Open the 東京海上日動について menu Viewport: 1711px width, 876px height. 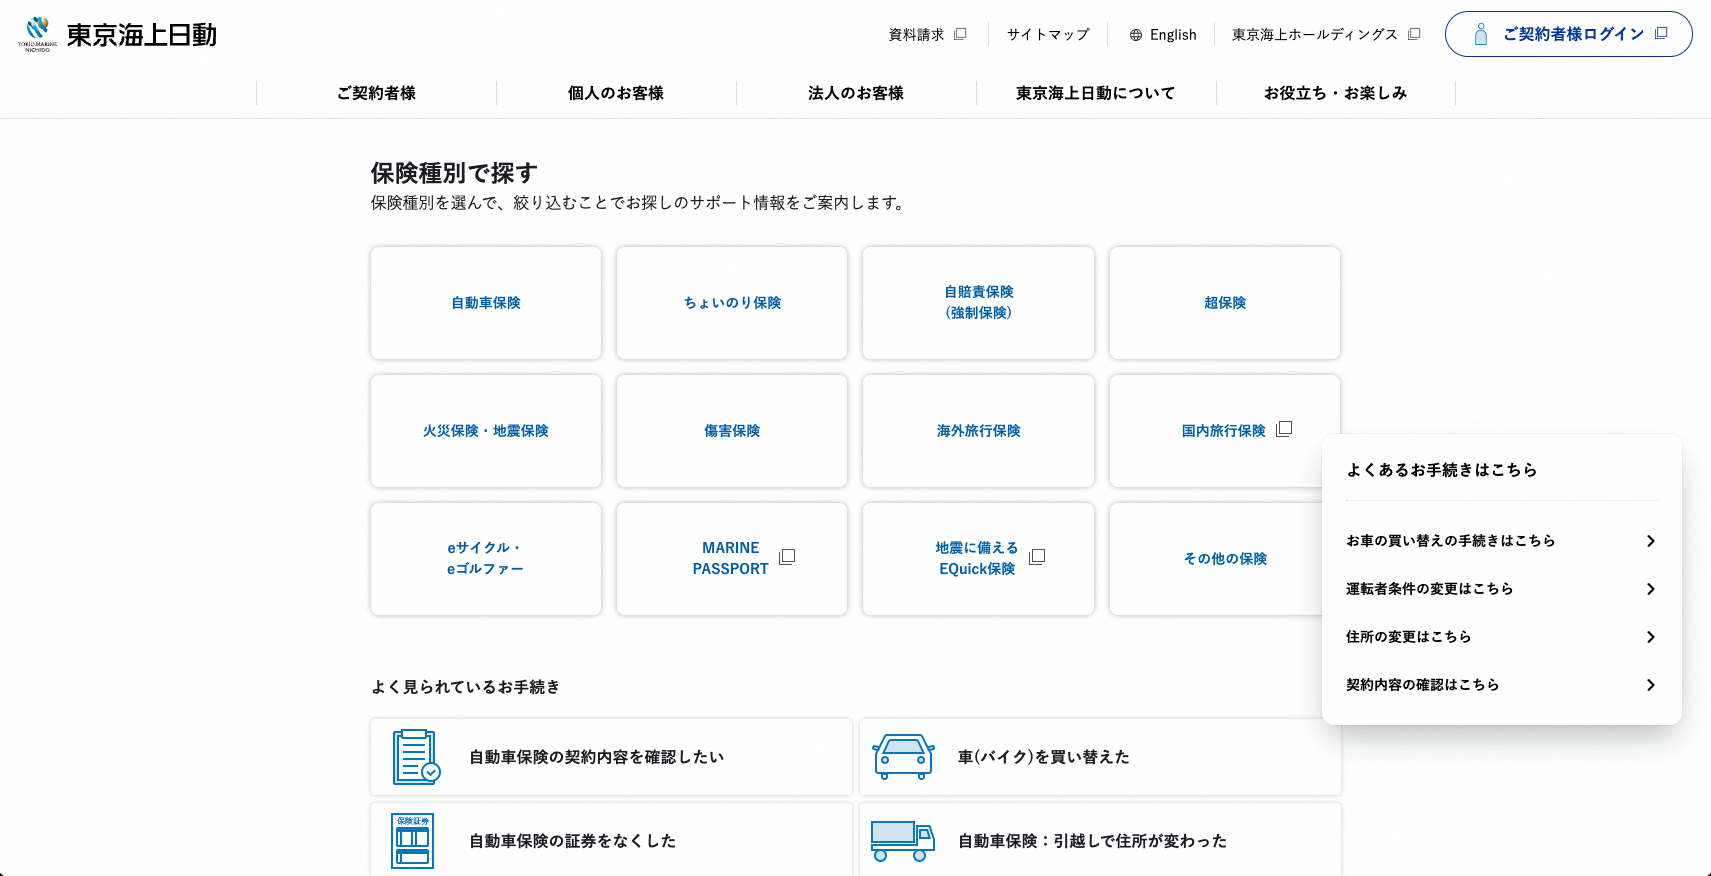(x=1096, y=93)
